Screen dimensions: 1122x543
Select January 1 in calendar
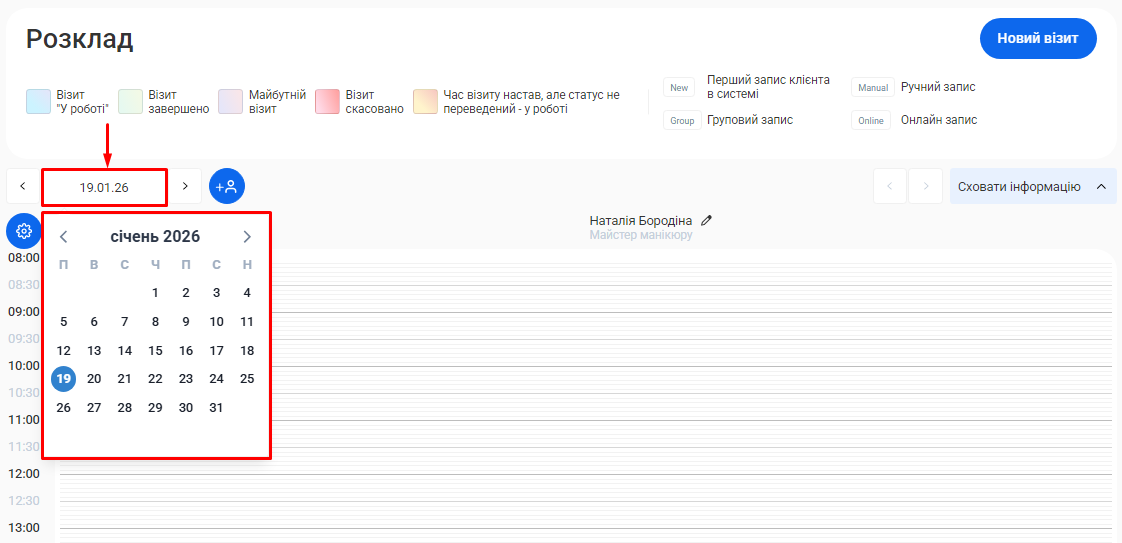[155, 293]
